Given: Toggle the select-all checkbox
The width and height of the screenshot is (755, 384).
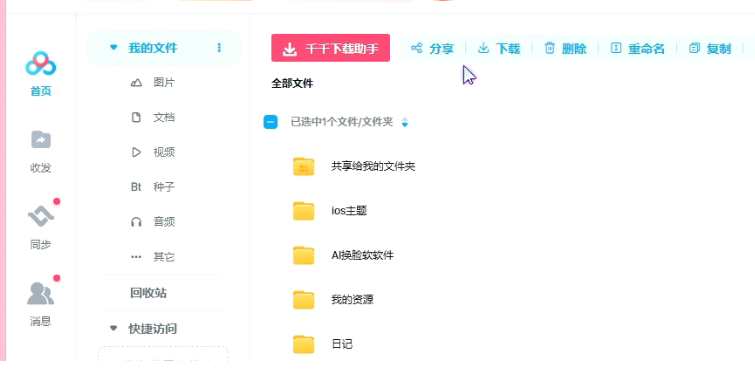Looking at the screenshot, I should click(271, 122).
